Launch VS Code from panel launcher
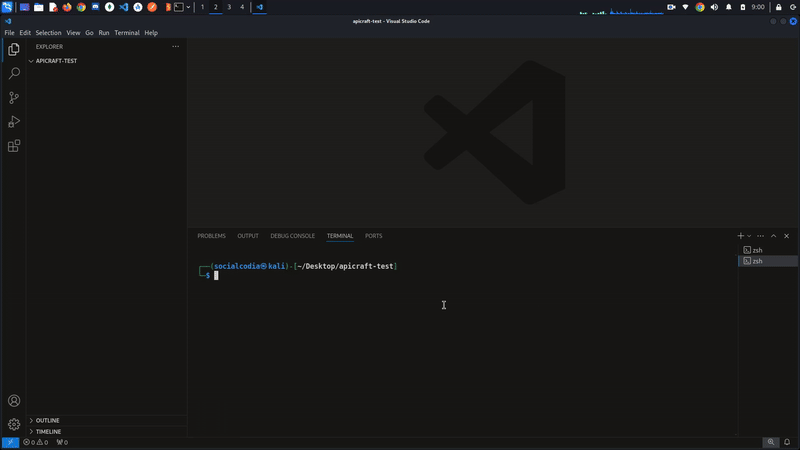The height and width of the screenshot is (450, 800). tap(123, 7)
